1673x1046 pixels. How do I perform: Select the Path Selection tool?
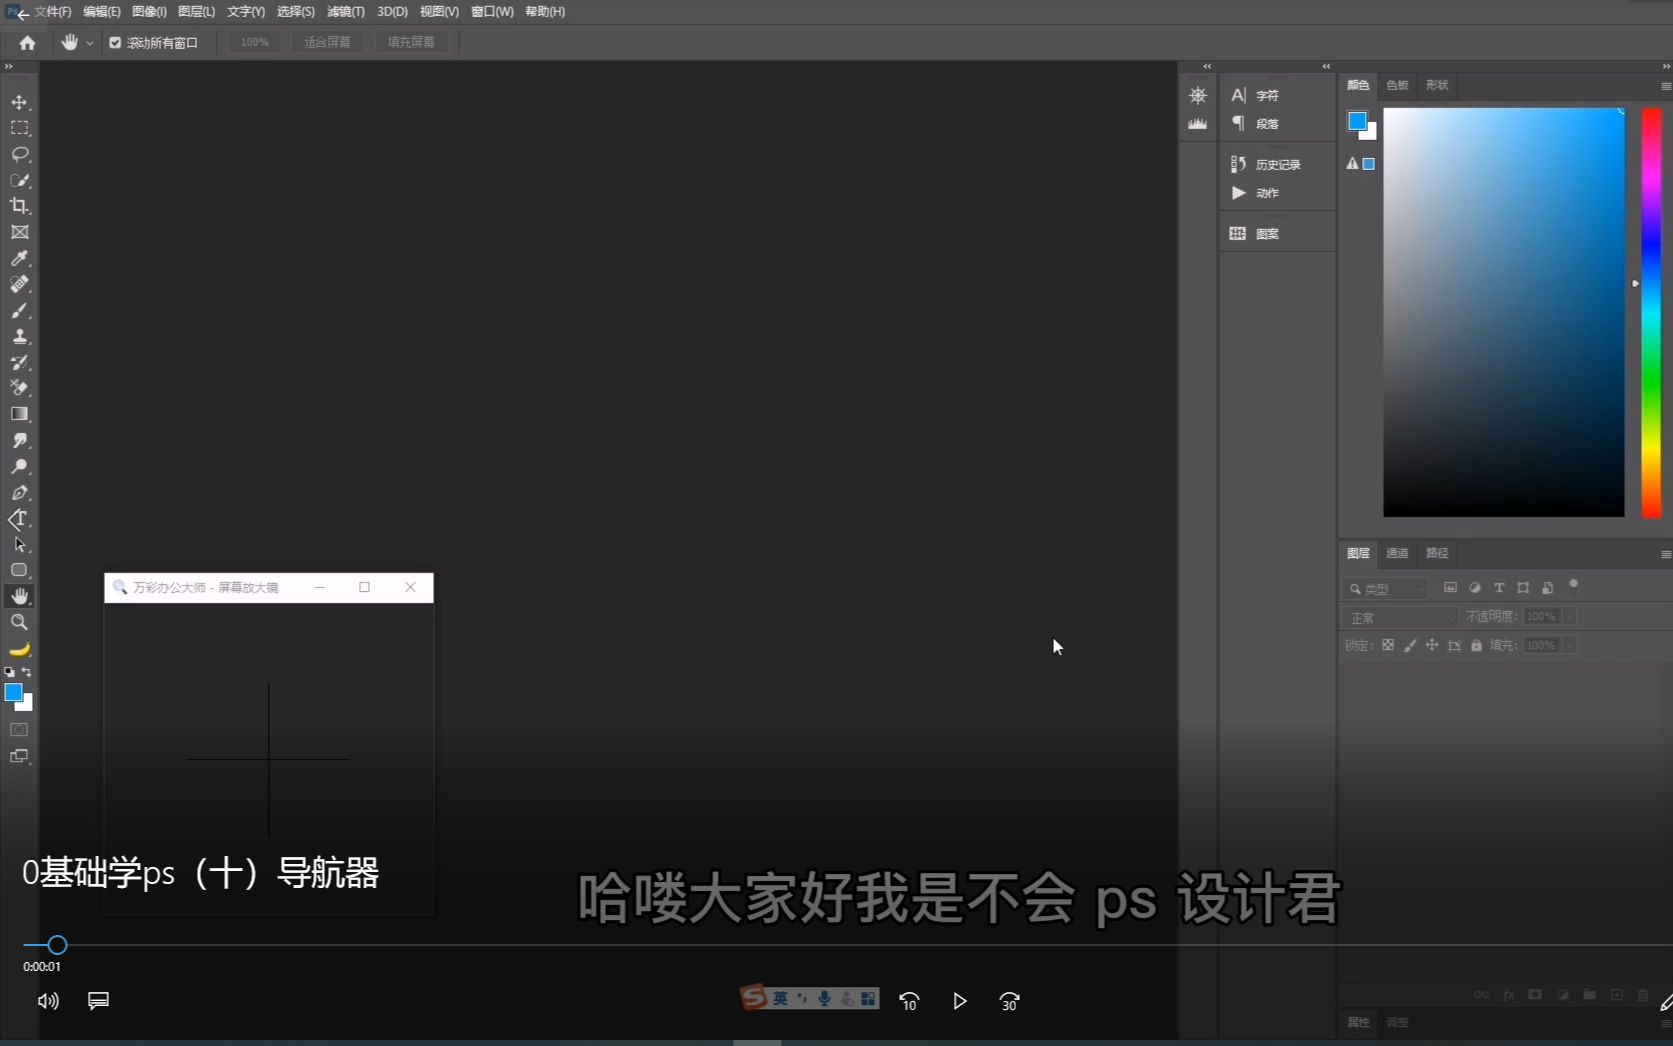19,544
